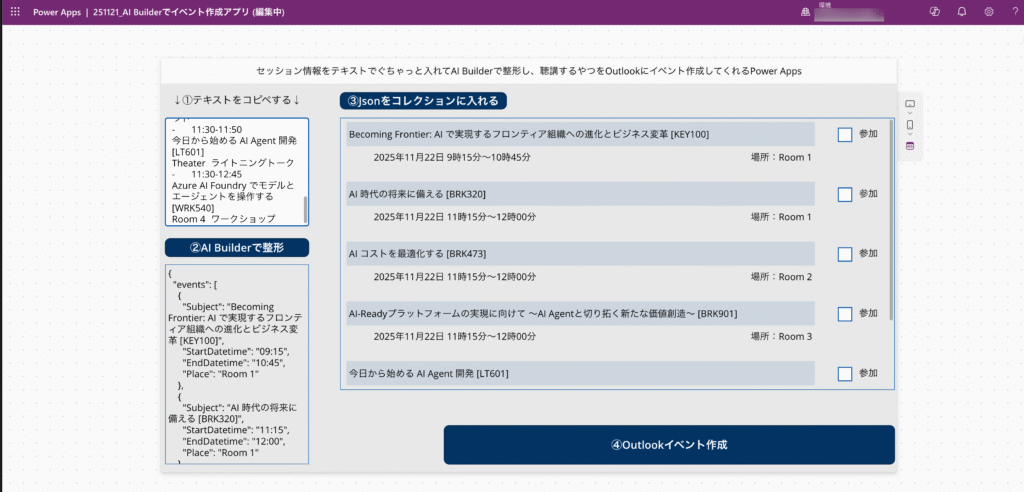The width and height of the screenshot is (1024, 492).
Task: Click the purple calendar icon in side toolbar
Action: (909, 146)
